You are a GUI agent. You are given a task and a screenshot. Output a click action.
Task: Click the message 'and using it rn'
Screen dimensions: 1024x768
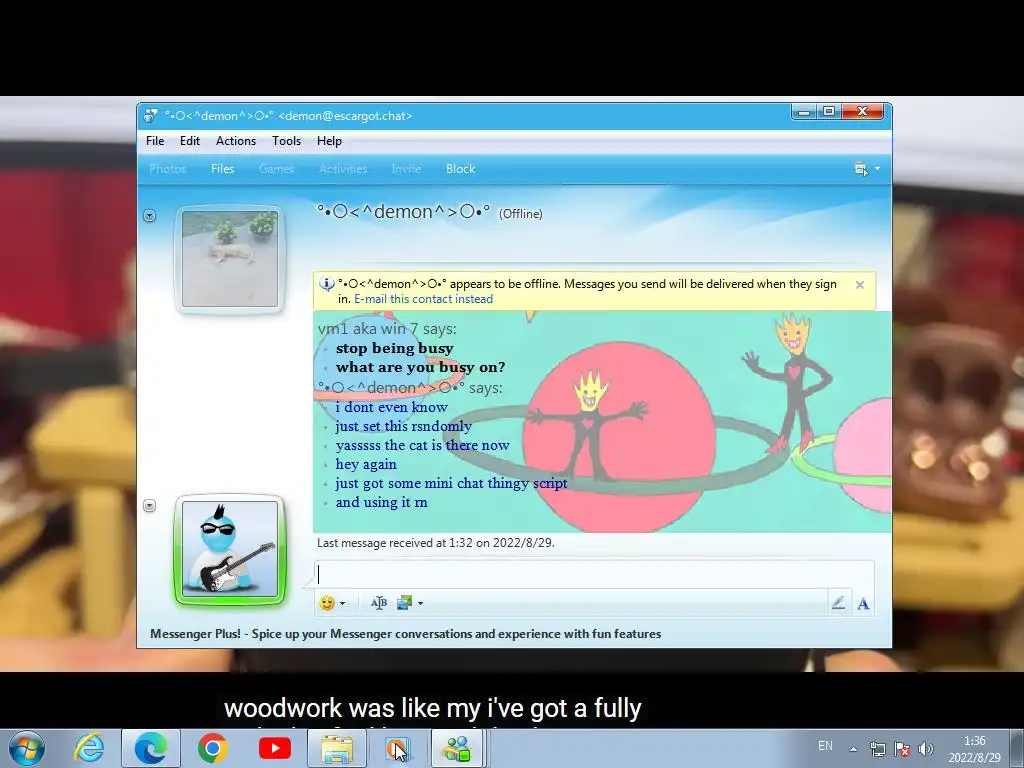[381, 502]
